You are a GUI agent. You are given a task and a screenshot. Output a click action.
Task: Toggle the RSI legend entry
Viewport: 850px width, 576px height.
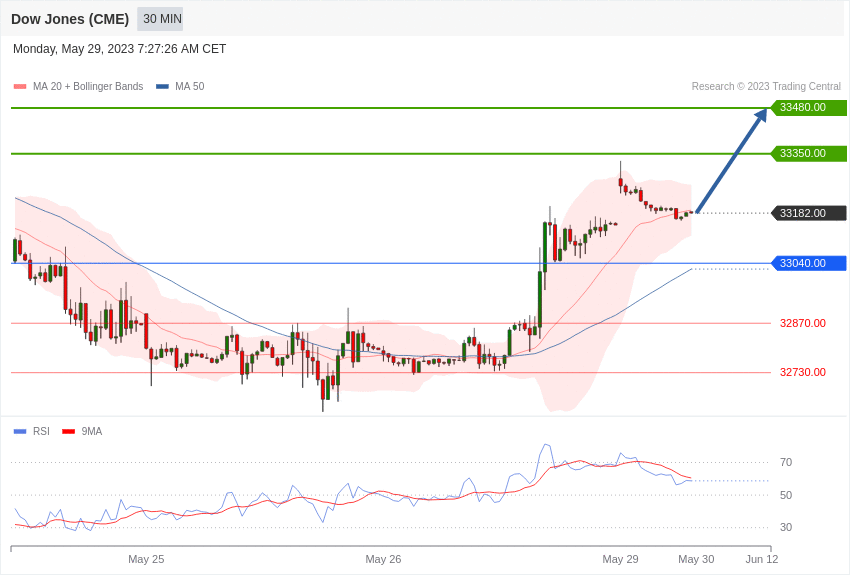coord(31,431)
